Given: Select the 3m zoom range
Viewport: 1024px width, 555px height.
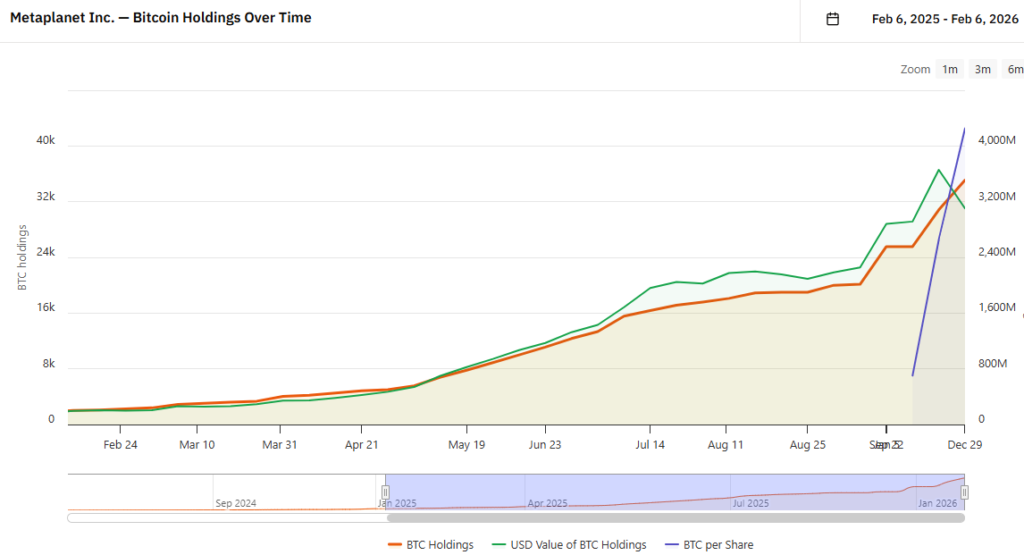Looking at the screenshot, I should (982, 69).
